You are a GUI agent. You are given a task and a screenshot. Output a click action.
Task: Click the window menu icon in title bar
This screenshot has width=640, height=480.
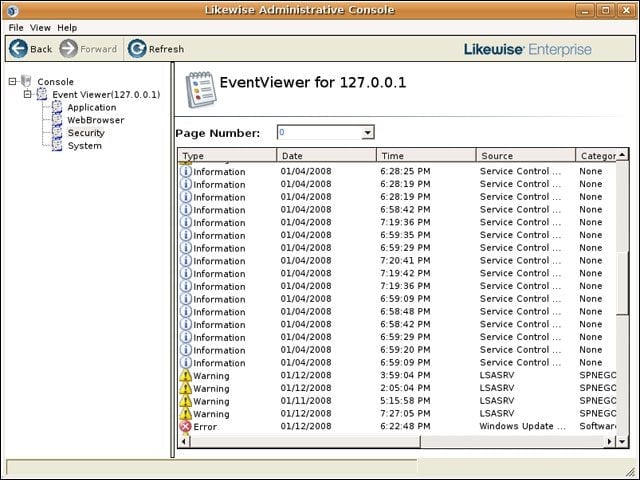coord(13,10)
